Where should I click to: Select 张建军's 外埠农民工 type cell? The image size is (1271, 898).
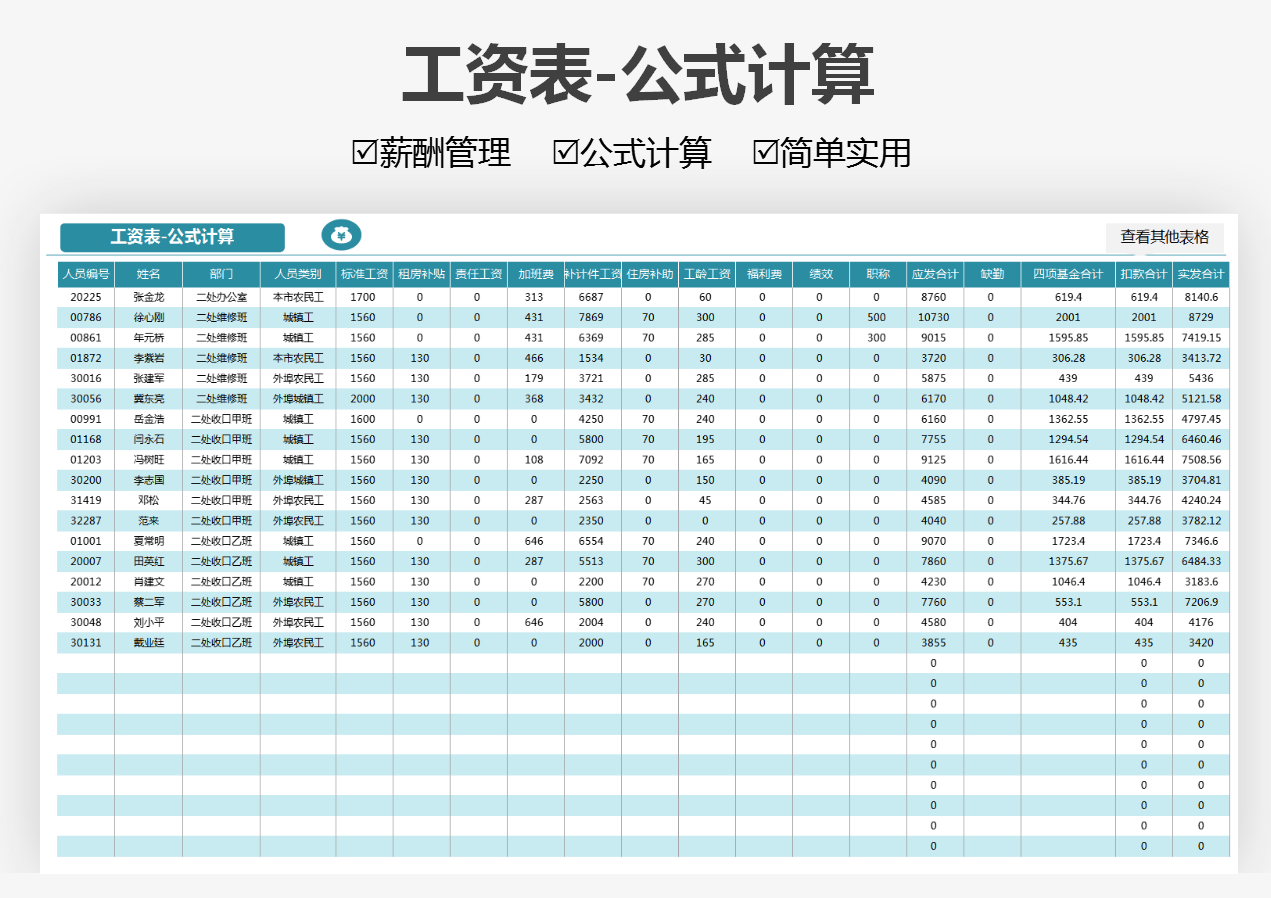[x=300, y=378]
